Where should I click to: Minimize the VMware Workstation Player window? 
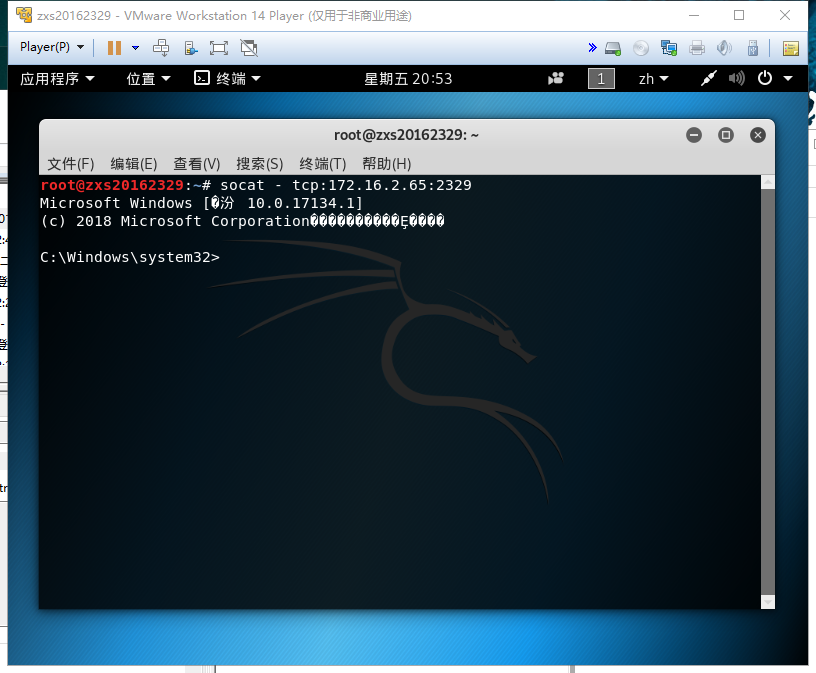[x=694, y=15]
